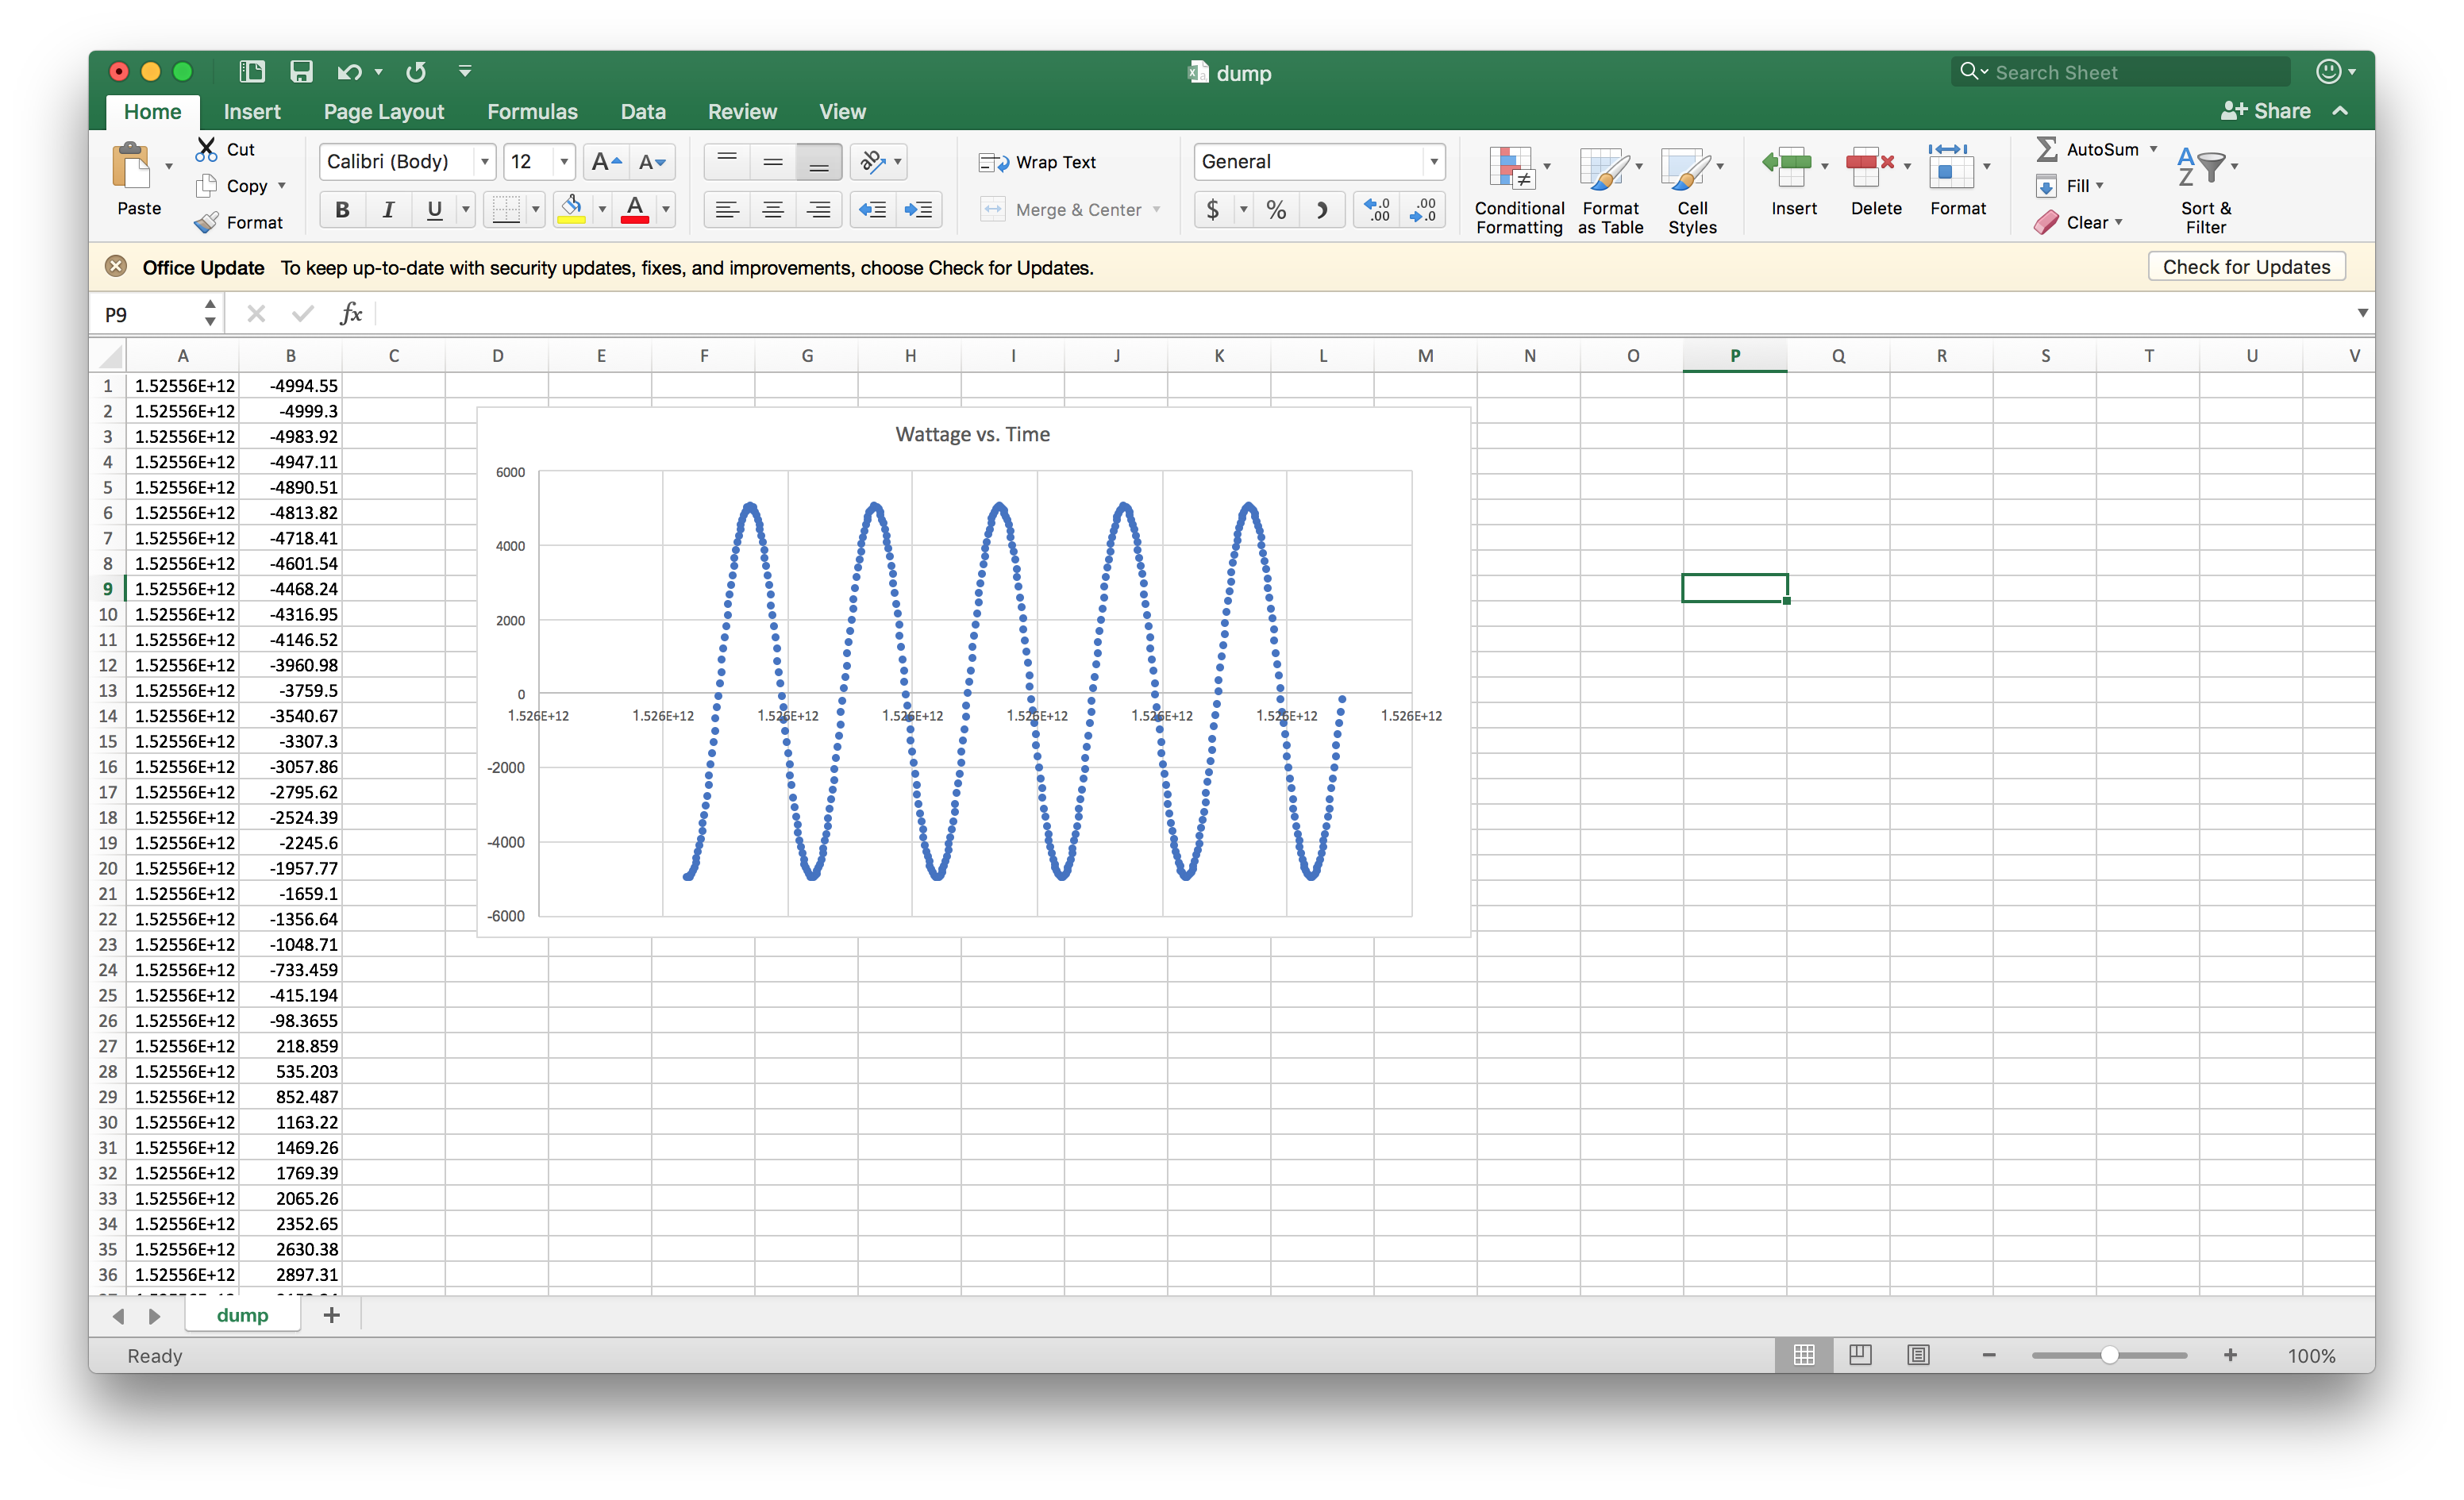Click Check for Updates button
2464x1500 pixels.
pyautogui.click(x=2246, y=267)
